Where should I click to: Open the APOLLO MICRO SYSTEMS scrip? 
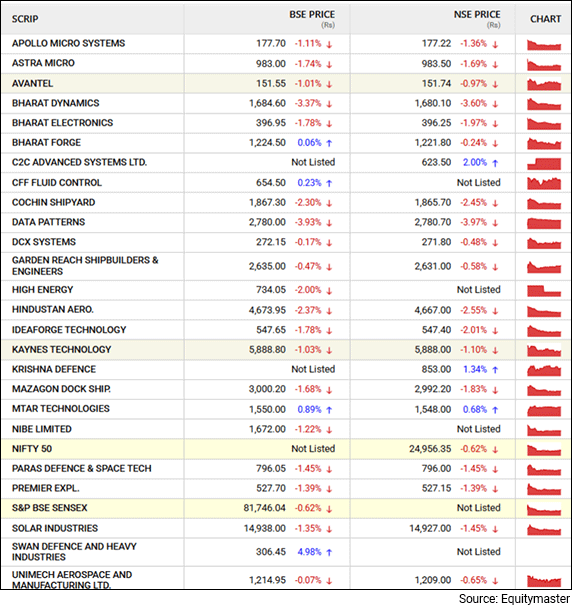[x=68, y=43]
